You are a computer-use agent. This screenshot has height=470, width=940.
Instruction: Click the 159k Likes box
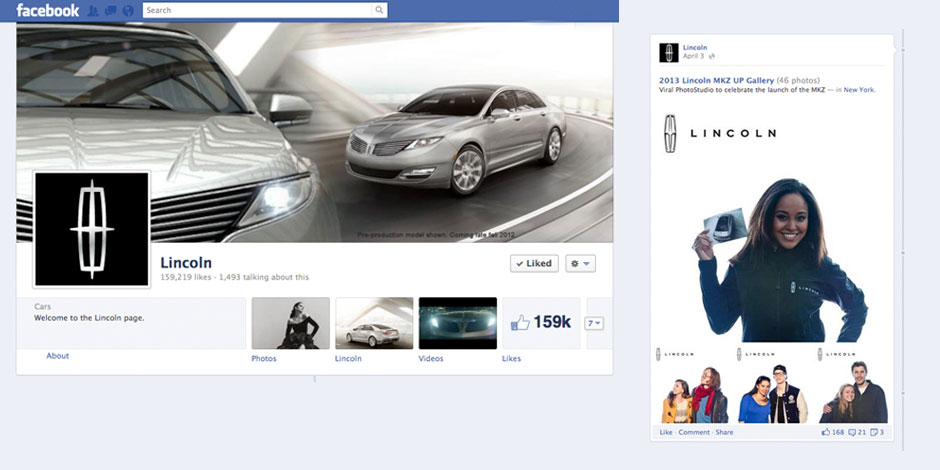541,323
